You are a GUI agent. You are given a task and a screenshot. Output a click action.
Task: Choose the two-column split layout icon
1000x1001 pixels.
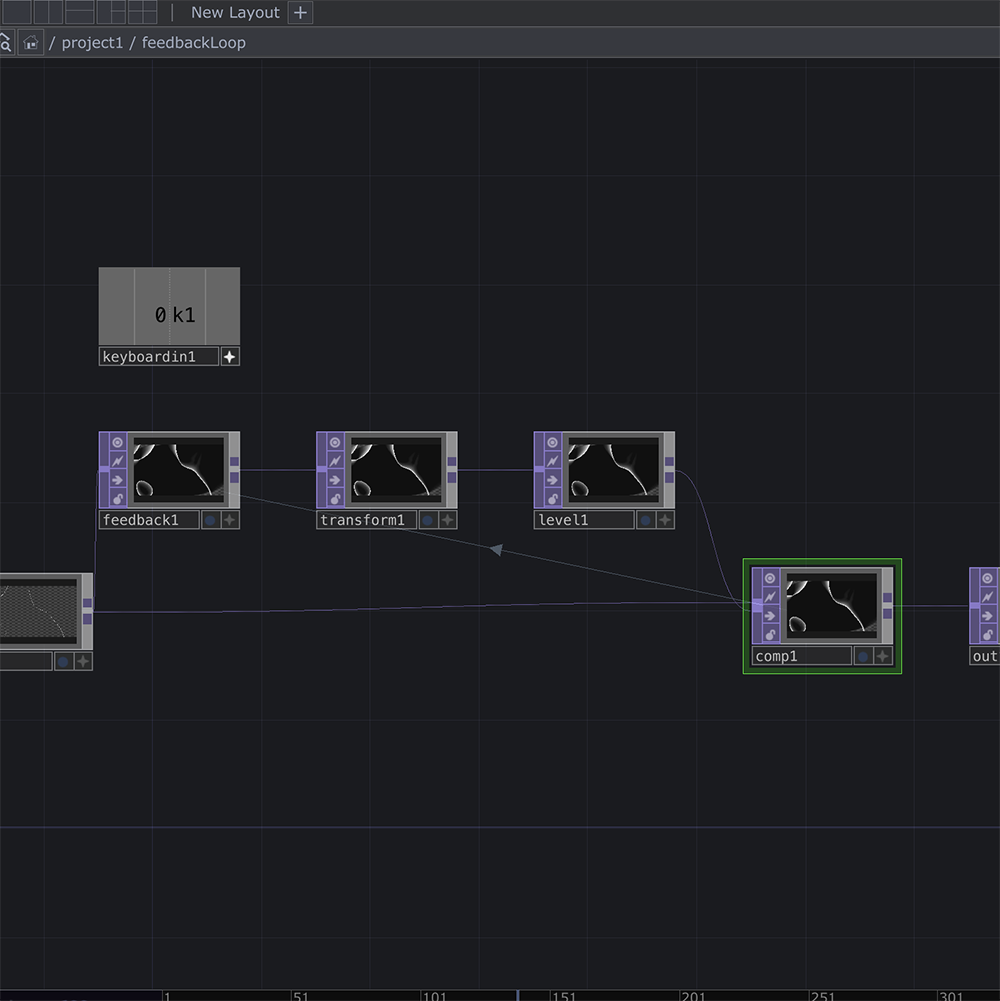(x=49, y=12)
